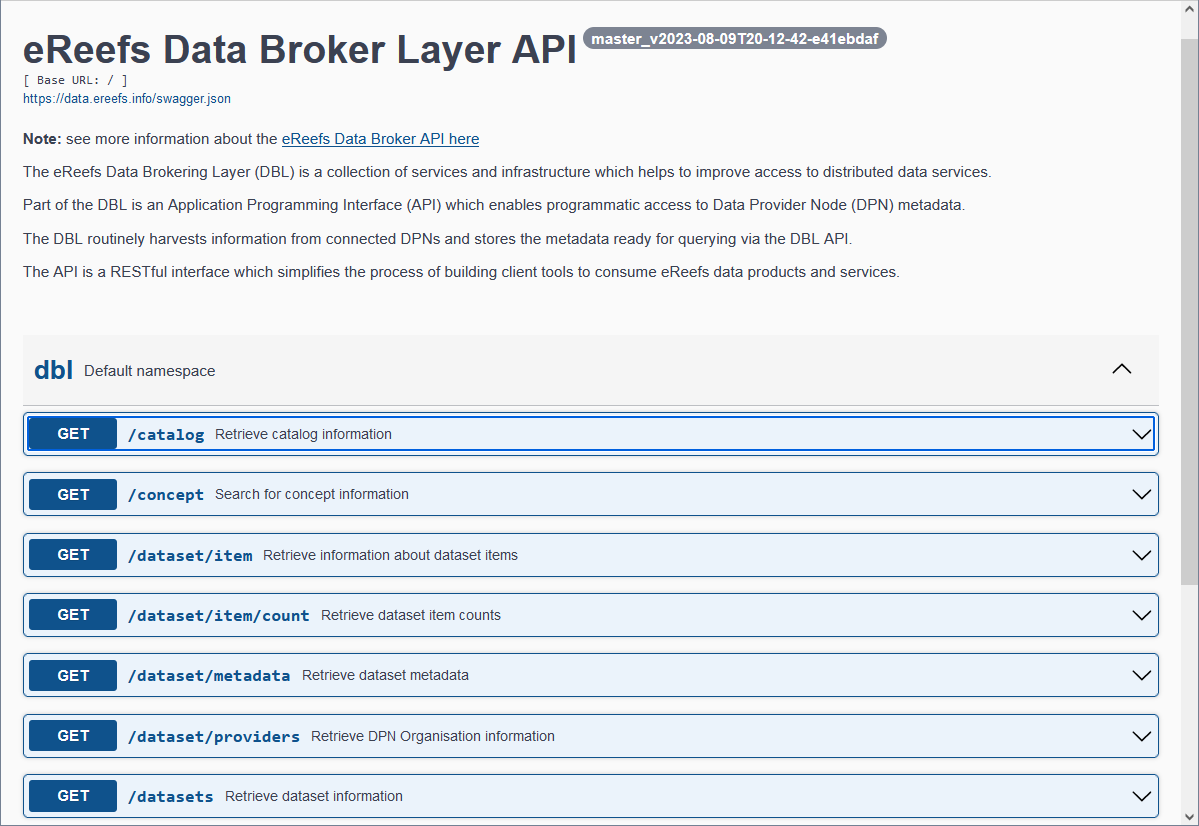
Task: Click 'Retrieve dataset metadata' description
Action: coord(385,675)
